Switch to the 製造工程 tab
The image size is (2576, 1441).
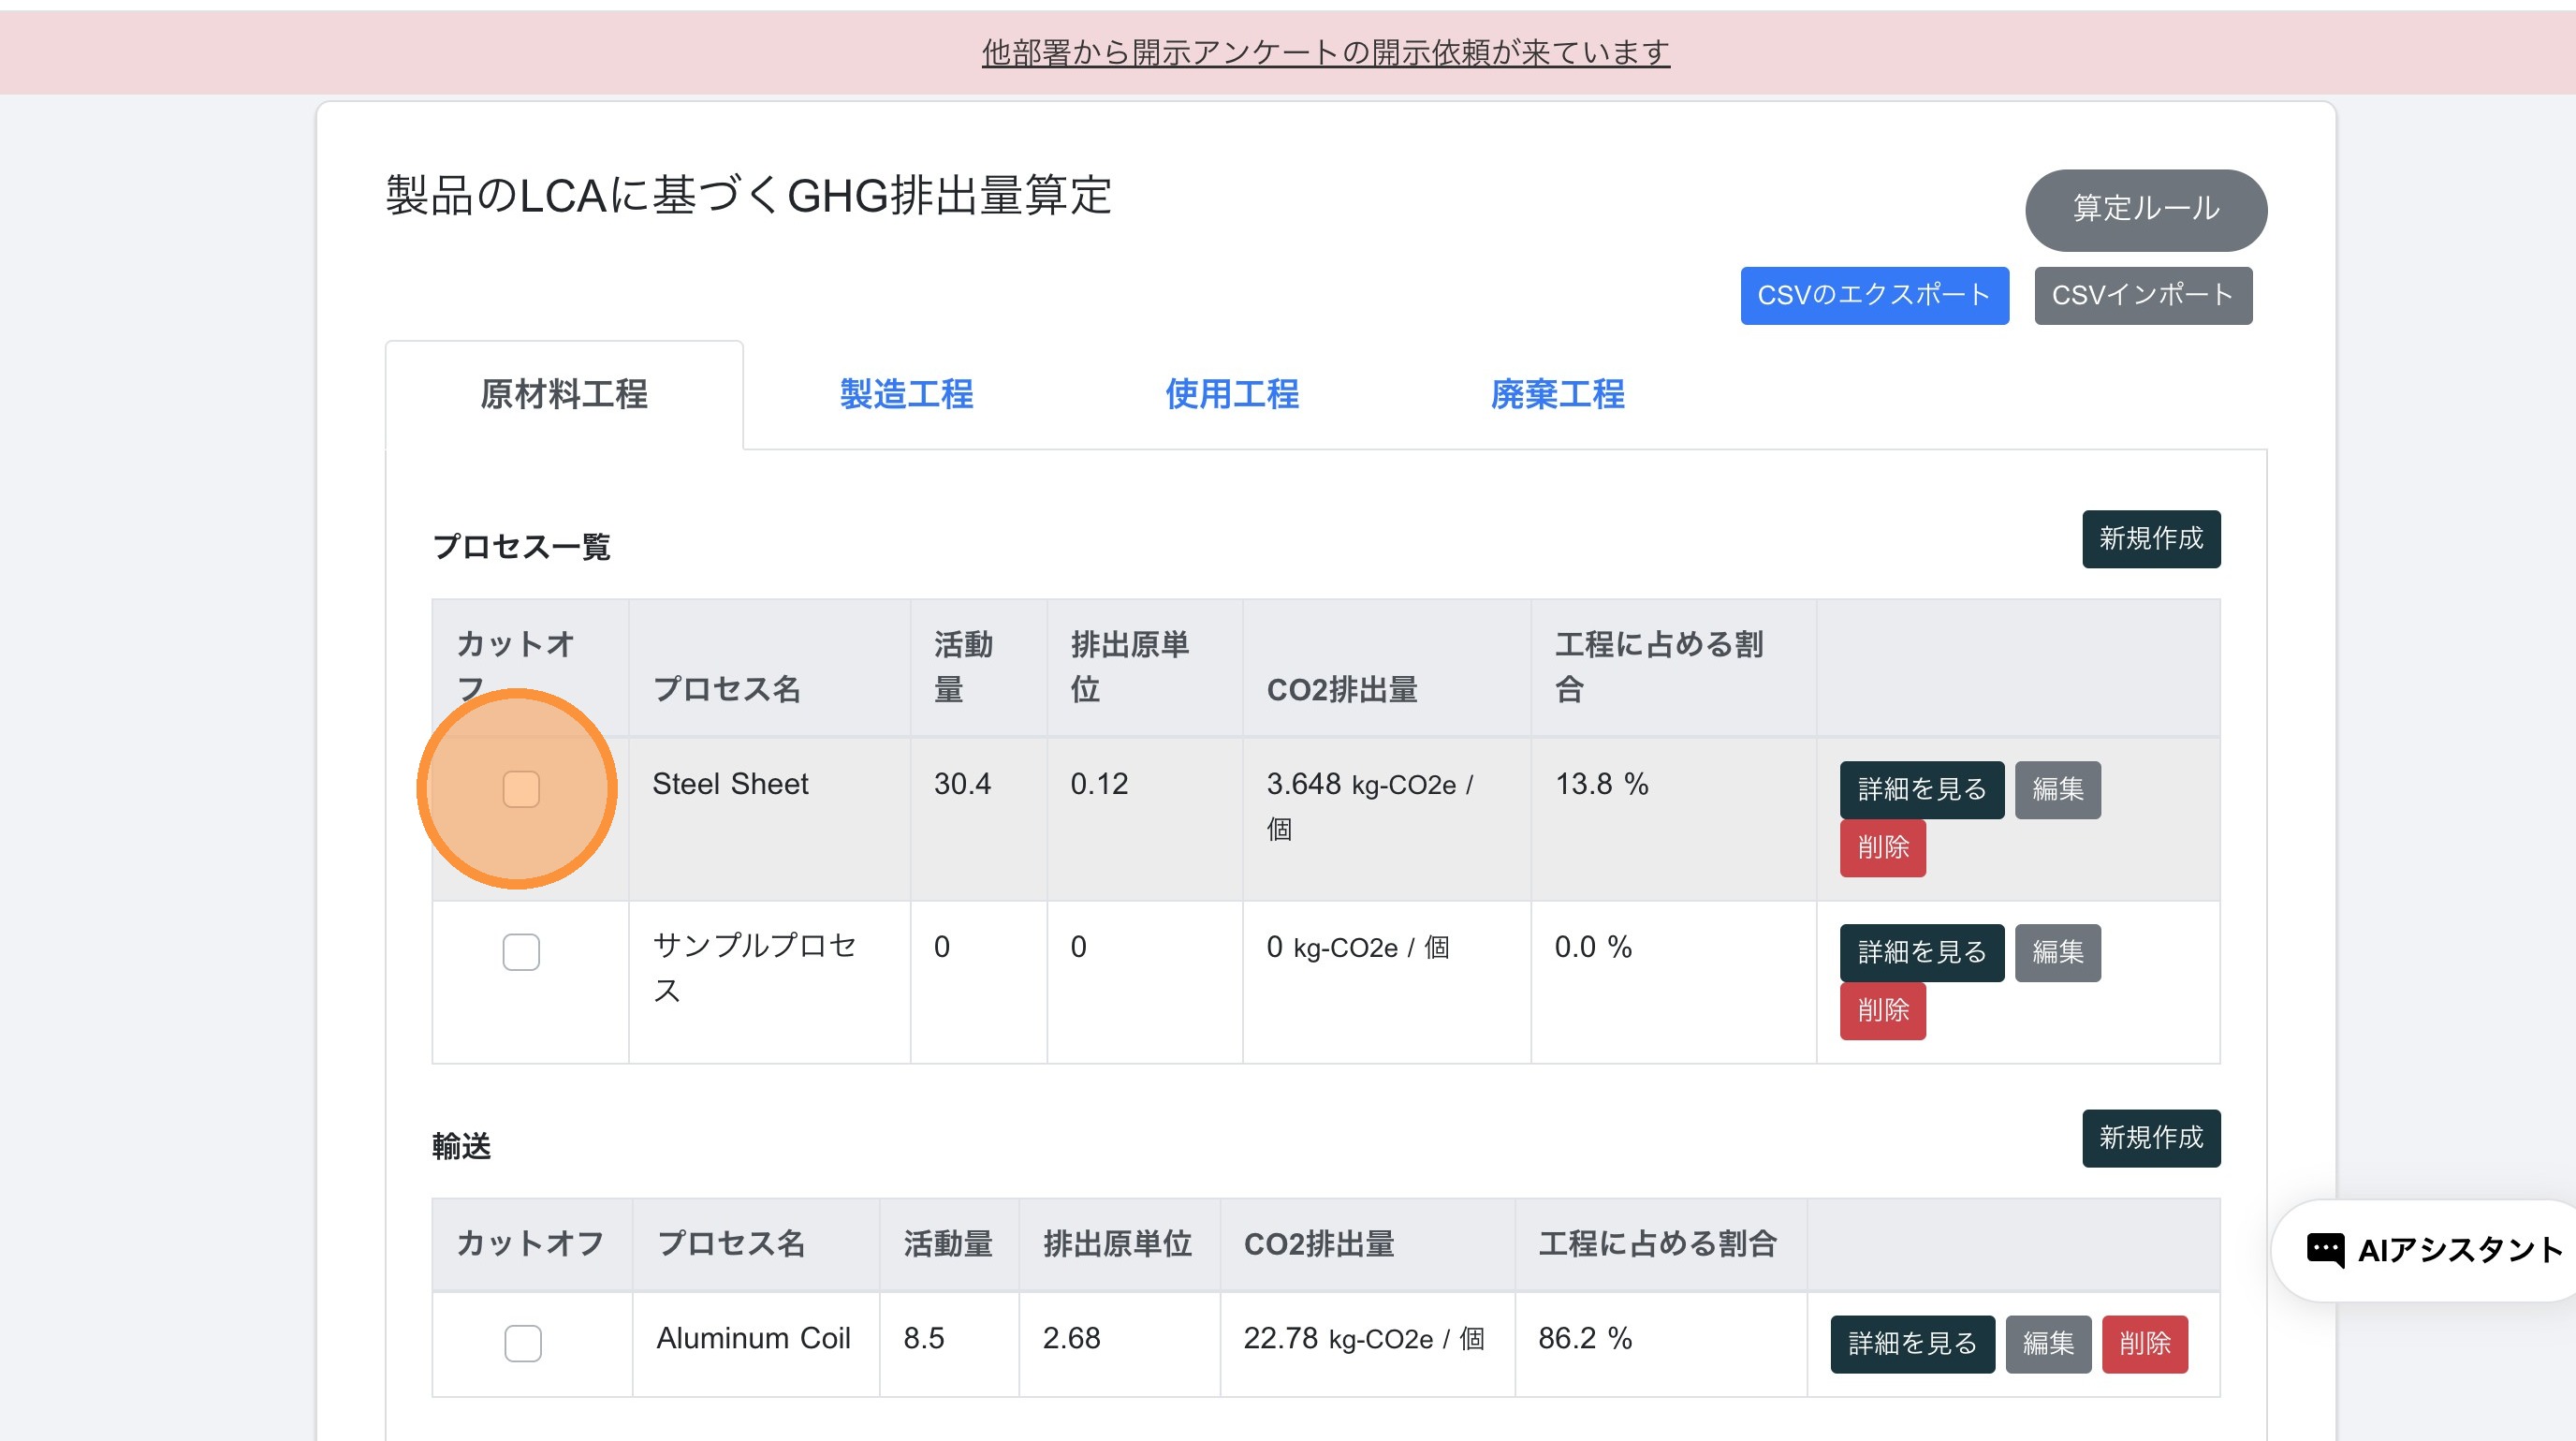pos(906,394)
